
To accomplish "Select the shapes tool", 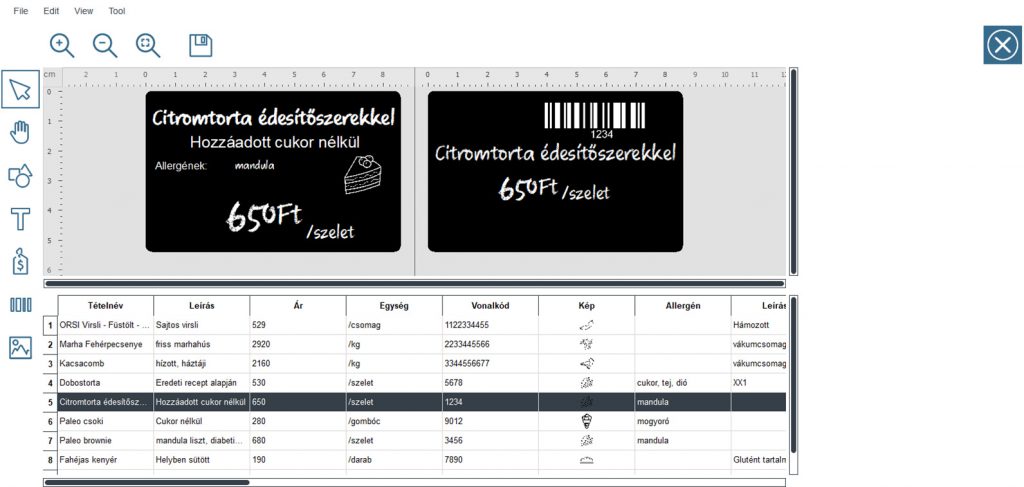I will (x=20, y=176).
